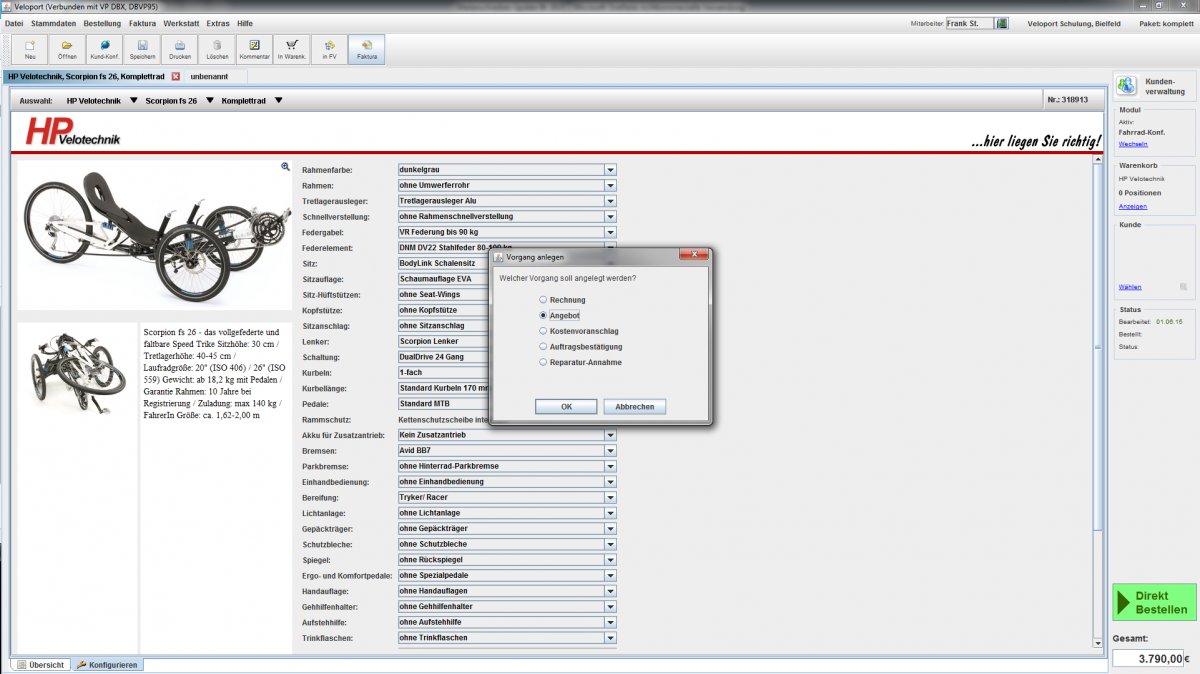Choose the Reparatur-Annahme radio option
Screen dimensions: 1200x674
tap(543, 362)
